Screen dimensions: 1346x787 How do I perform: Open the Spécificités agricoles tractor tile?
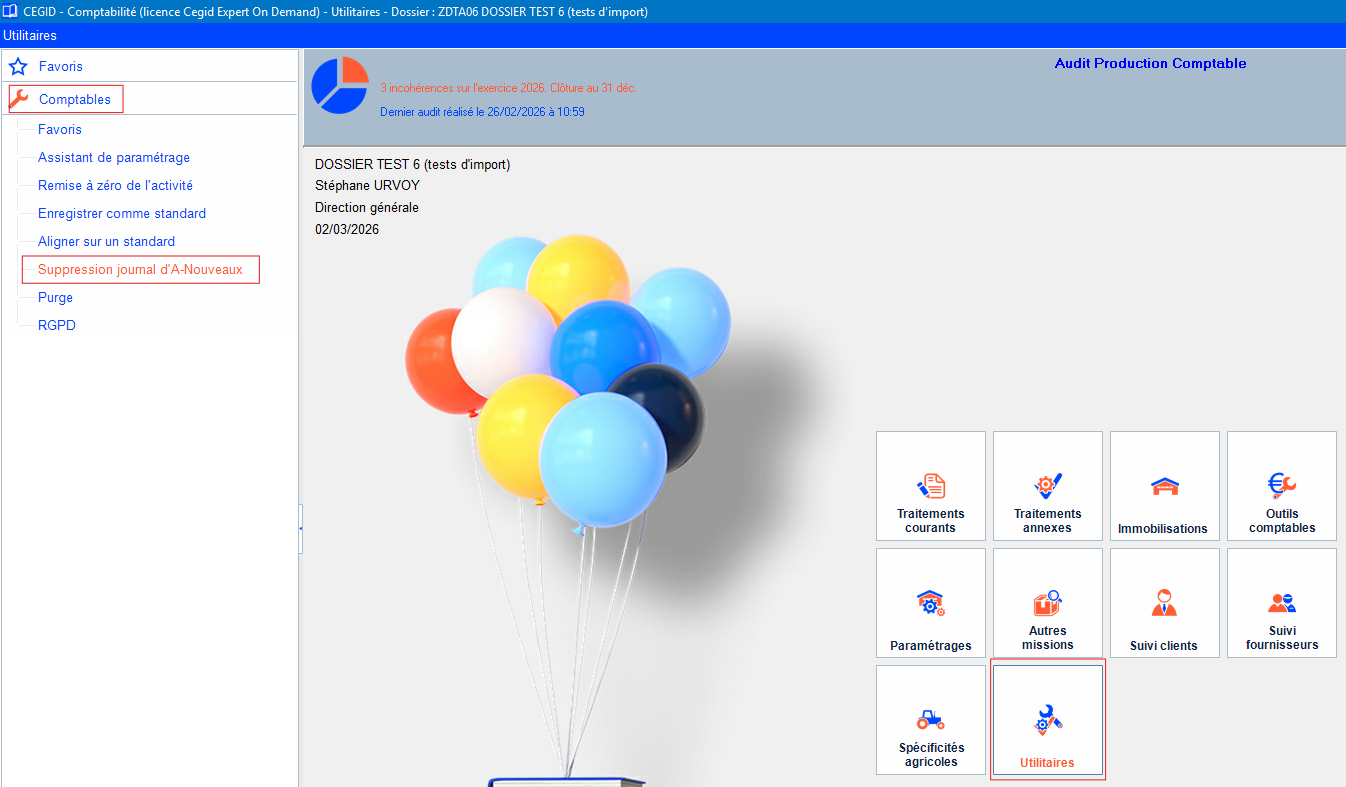930,720
